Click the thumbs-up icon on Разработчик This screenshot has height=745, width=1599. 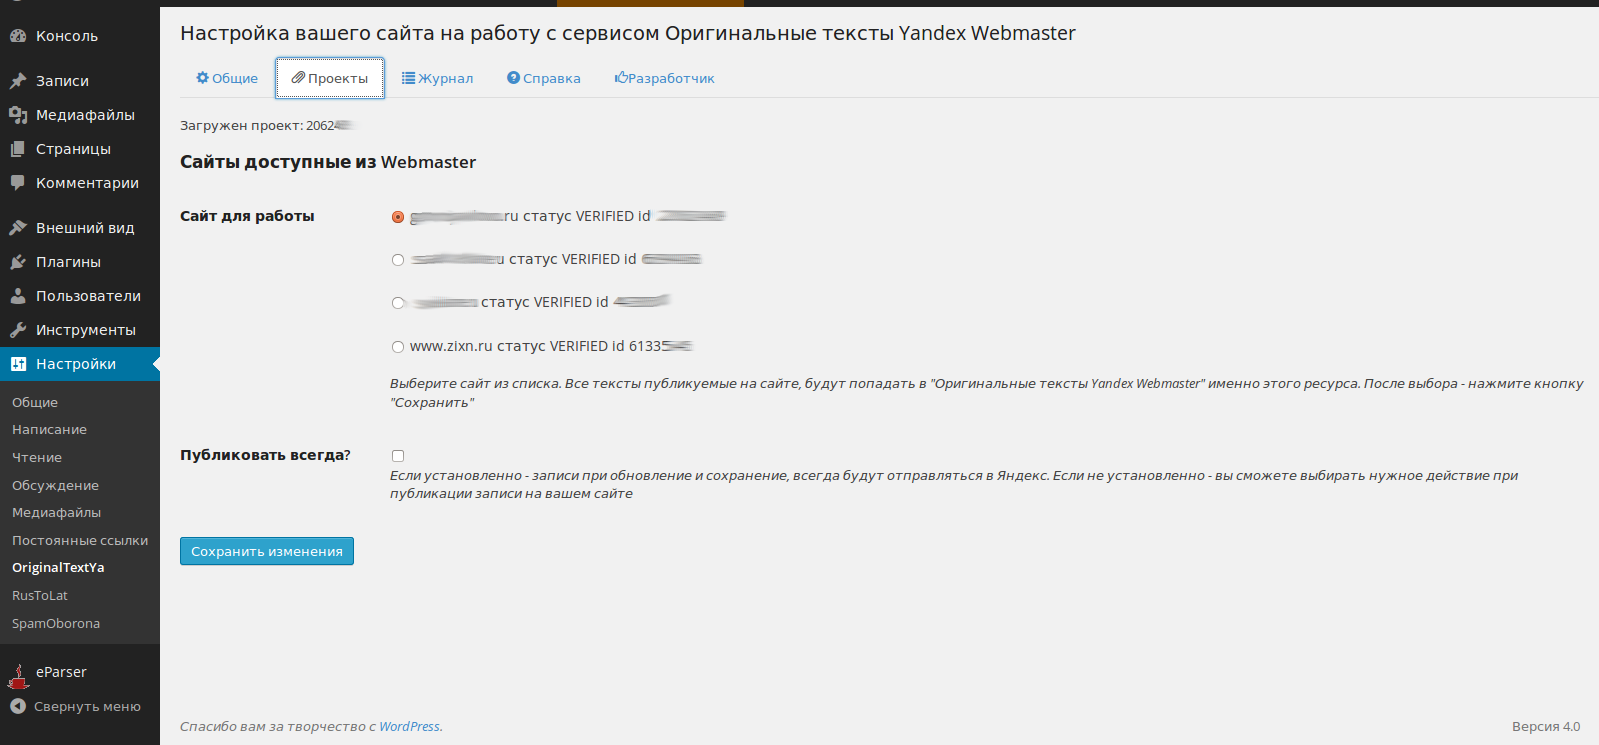621,78
